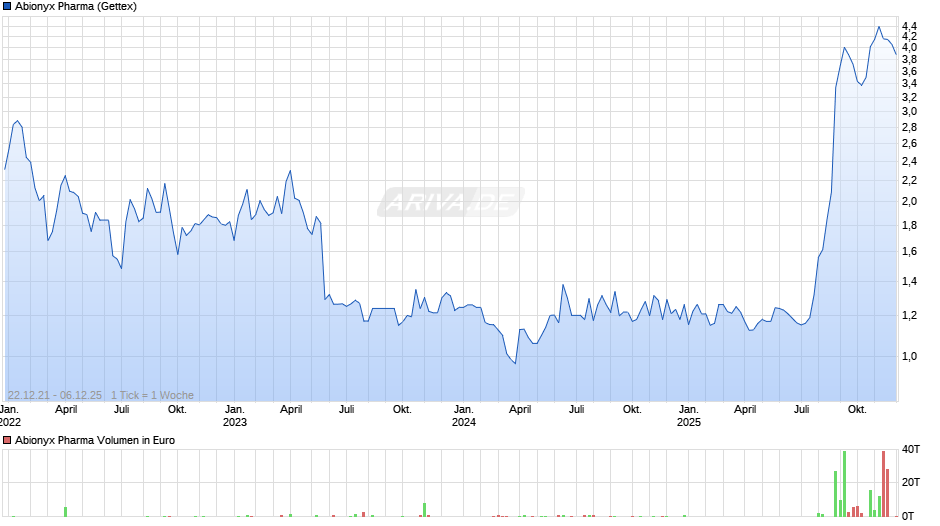The width and height of the screenshot is (940, 526).
Task: Click the 2,8 price axis label
Action: [909, 127]
